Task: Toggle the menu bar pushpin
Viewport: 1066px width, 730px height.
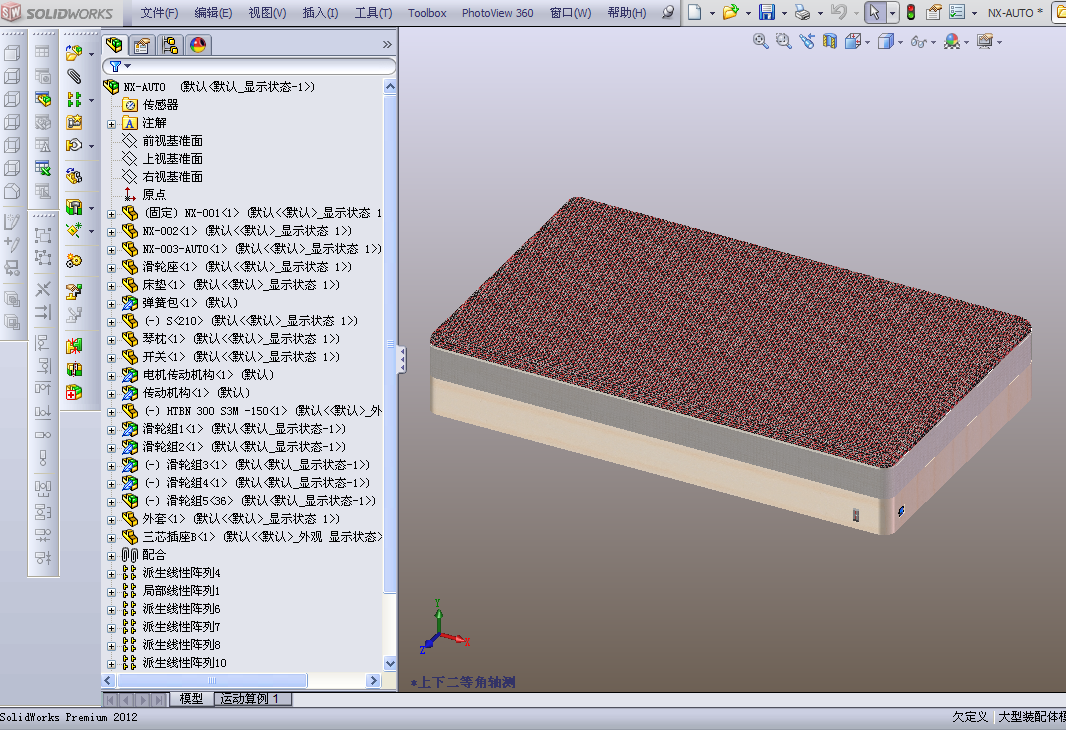Action: click(668, 12)
